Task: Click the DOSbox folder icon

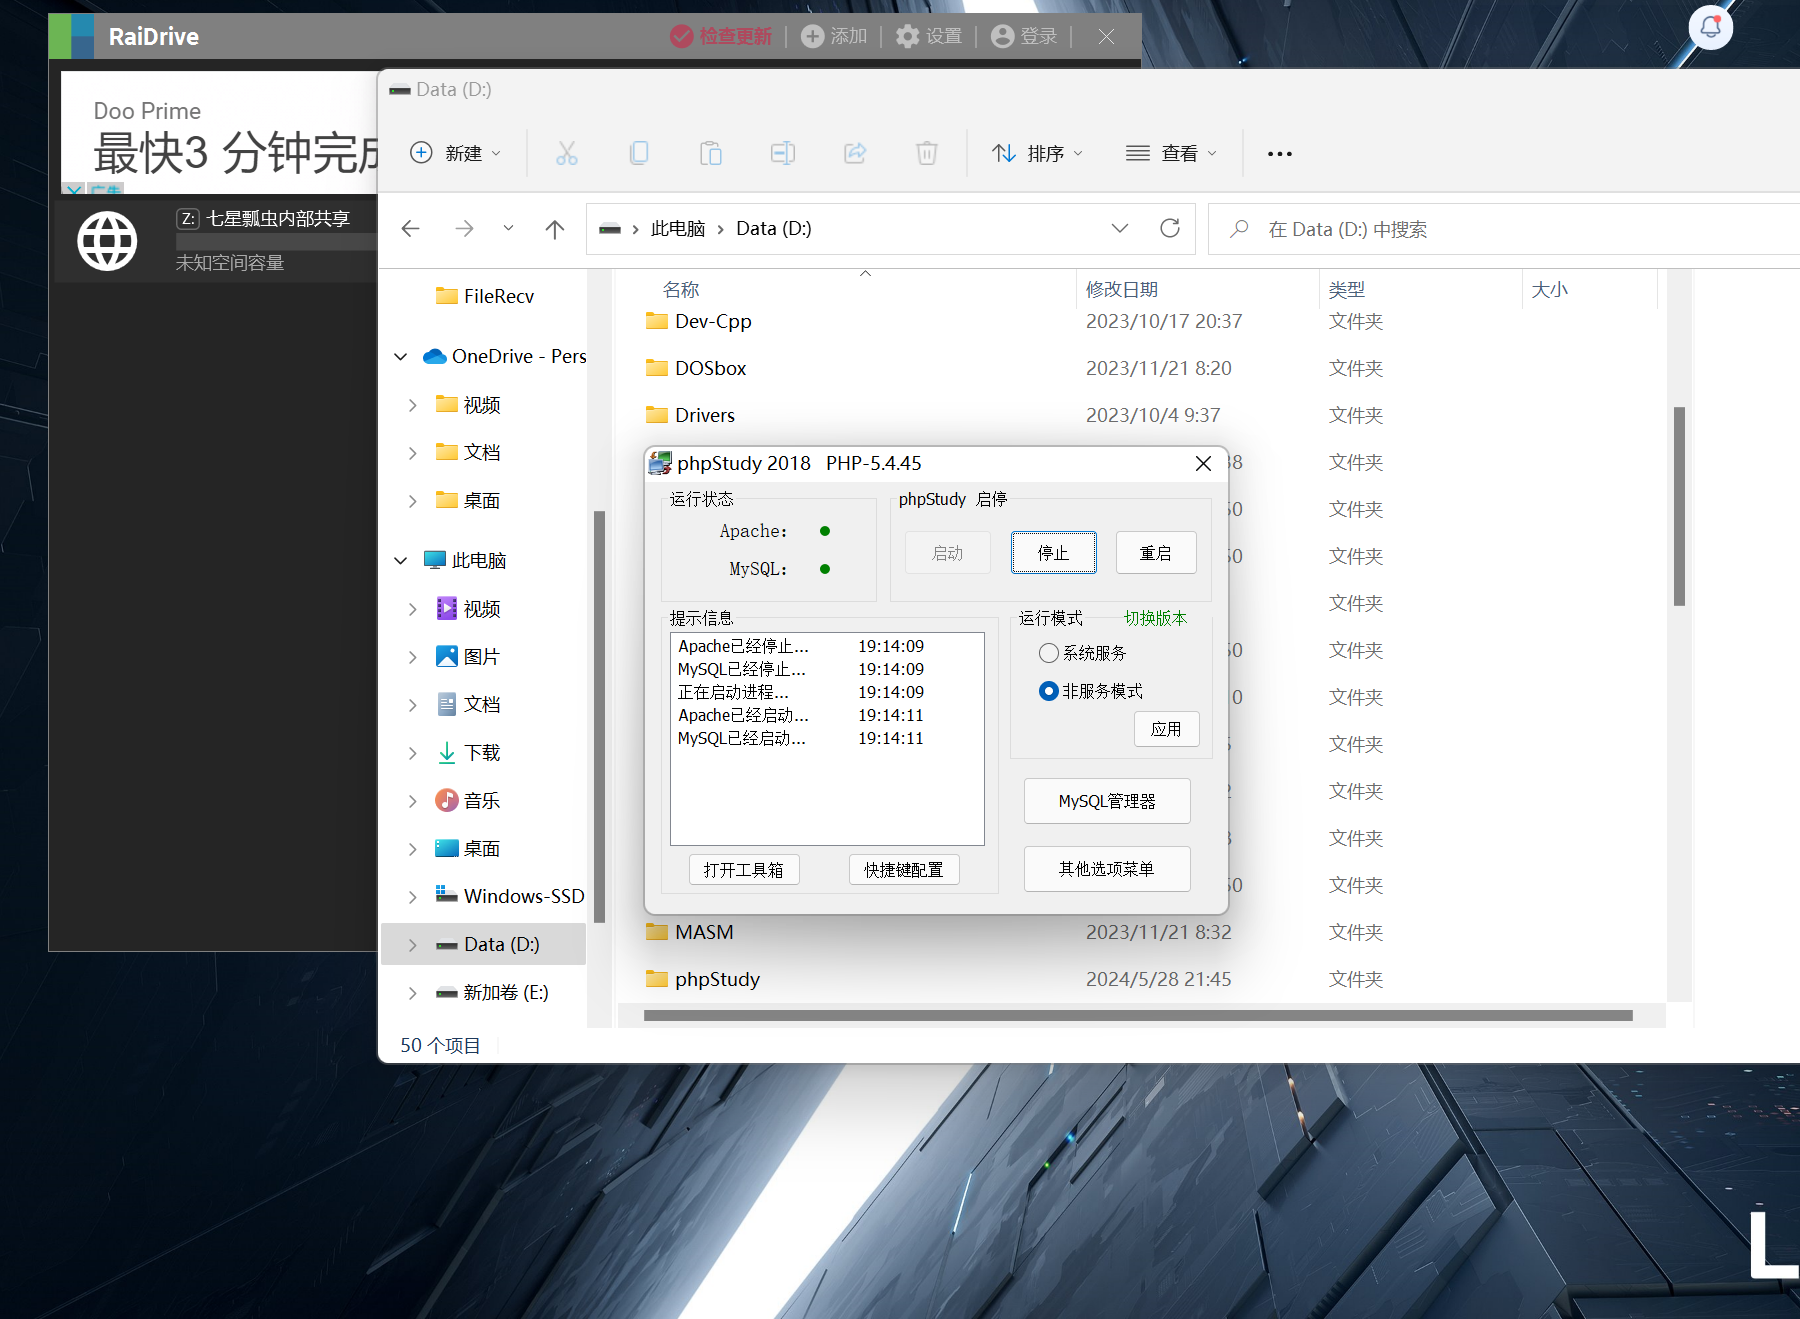Action: click(x=657, y=368)
